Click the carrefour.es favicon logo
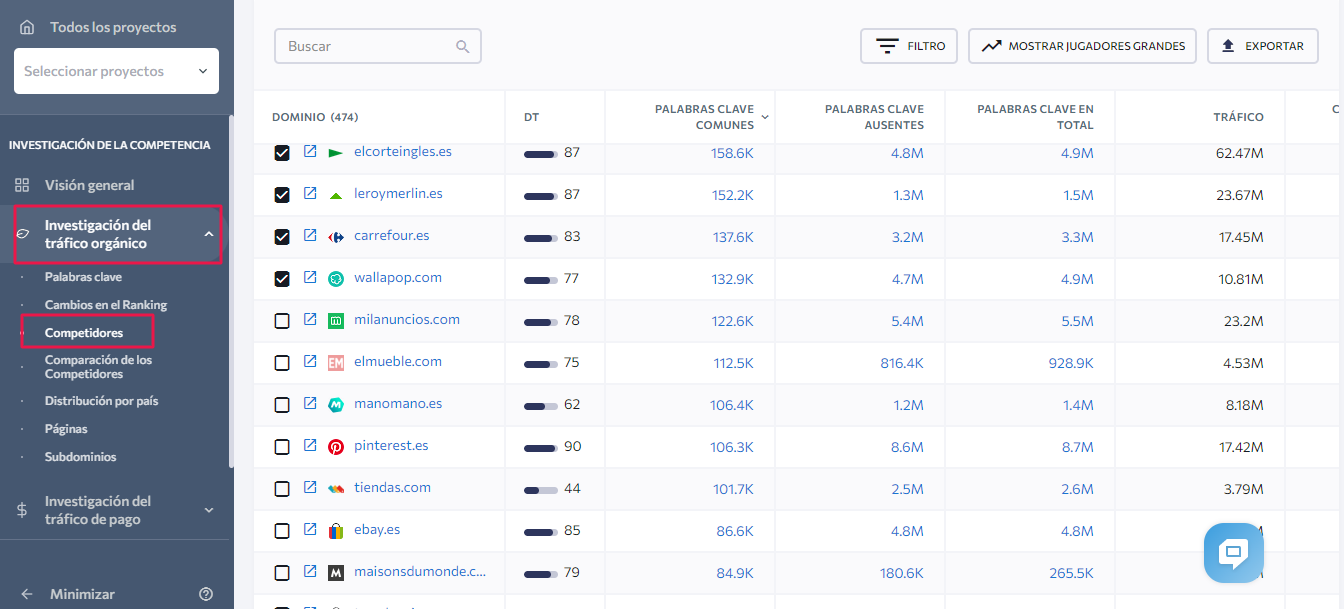 [336, 237]
